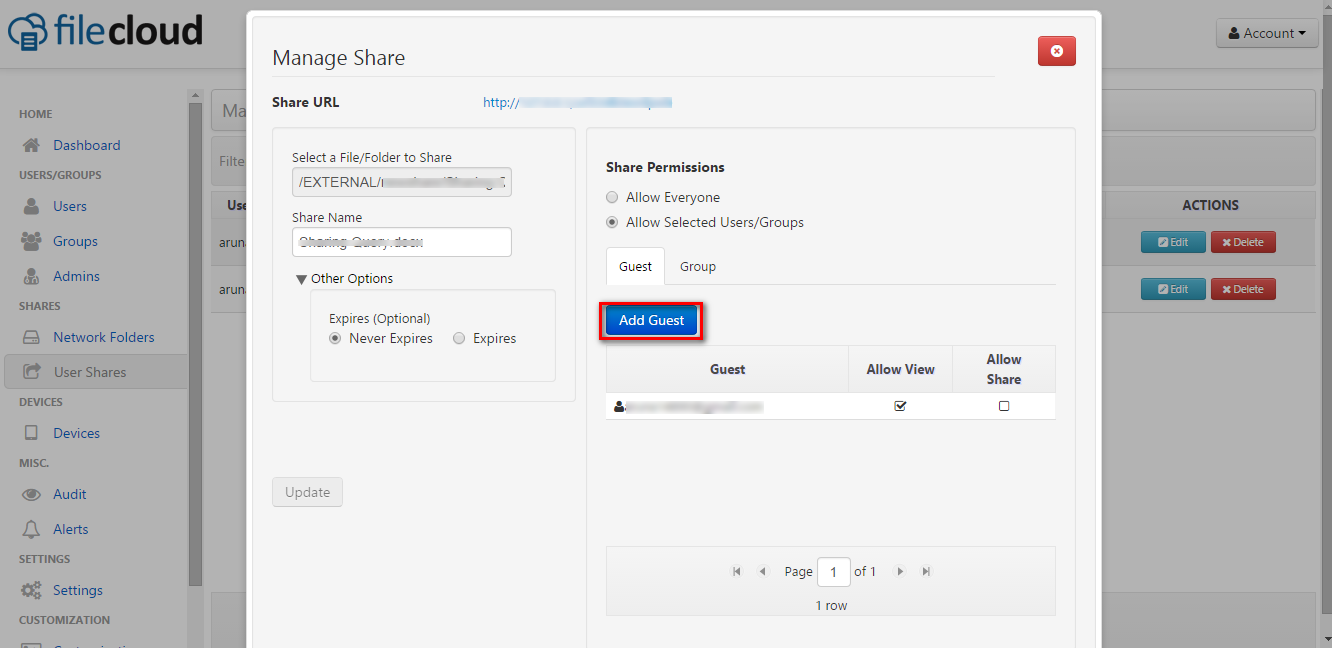The width and height of the screenshot is (1332, 648).
Task: Click the Audit eye icon
Action: (x=31, y=494)
